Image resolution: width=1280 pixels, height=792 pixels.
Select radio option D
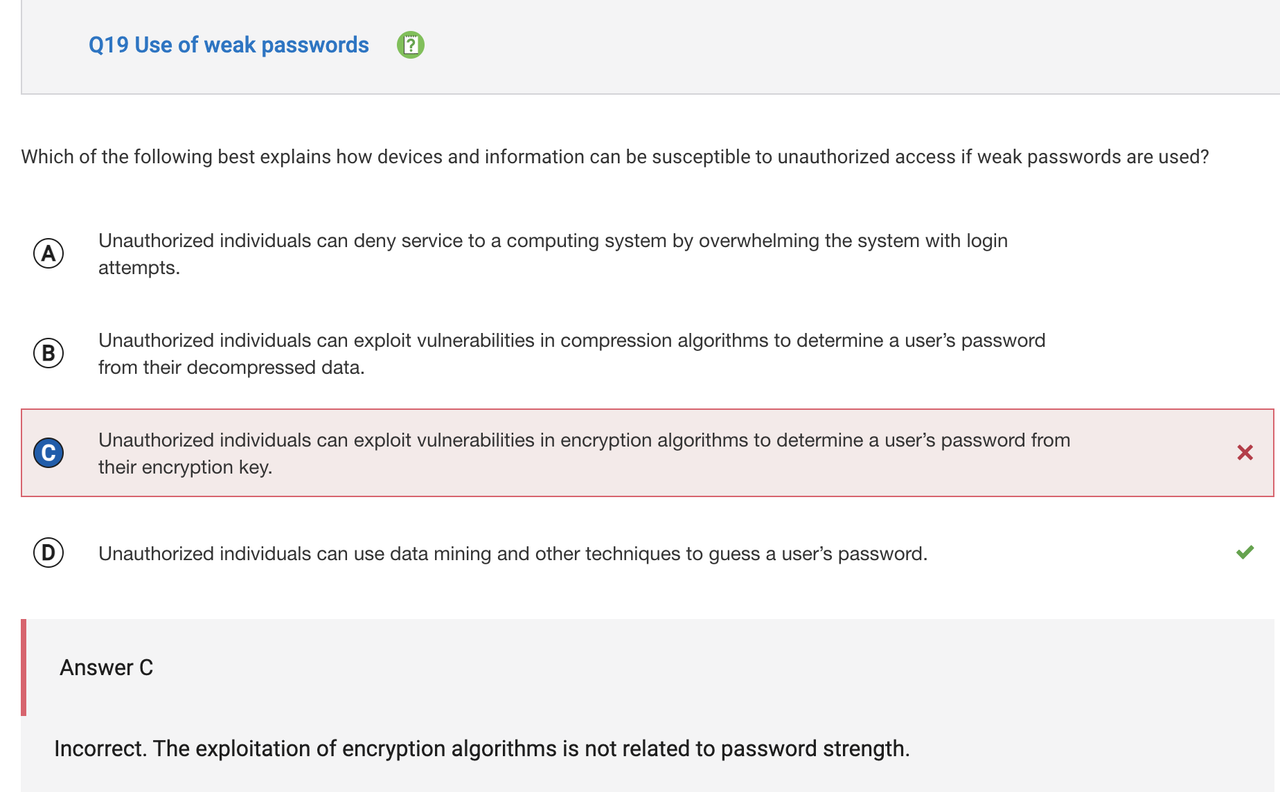(48, 553)
